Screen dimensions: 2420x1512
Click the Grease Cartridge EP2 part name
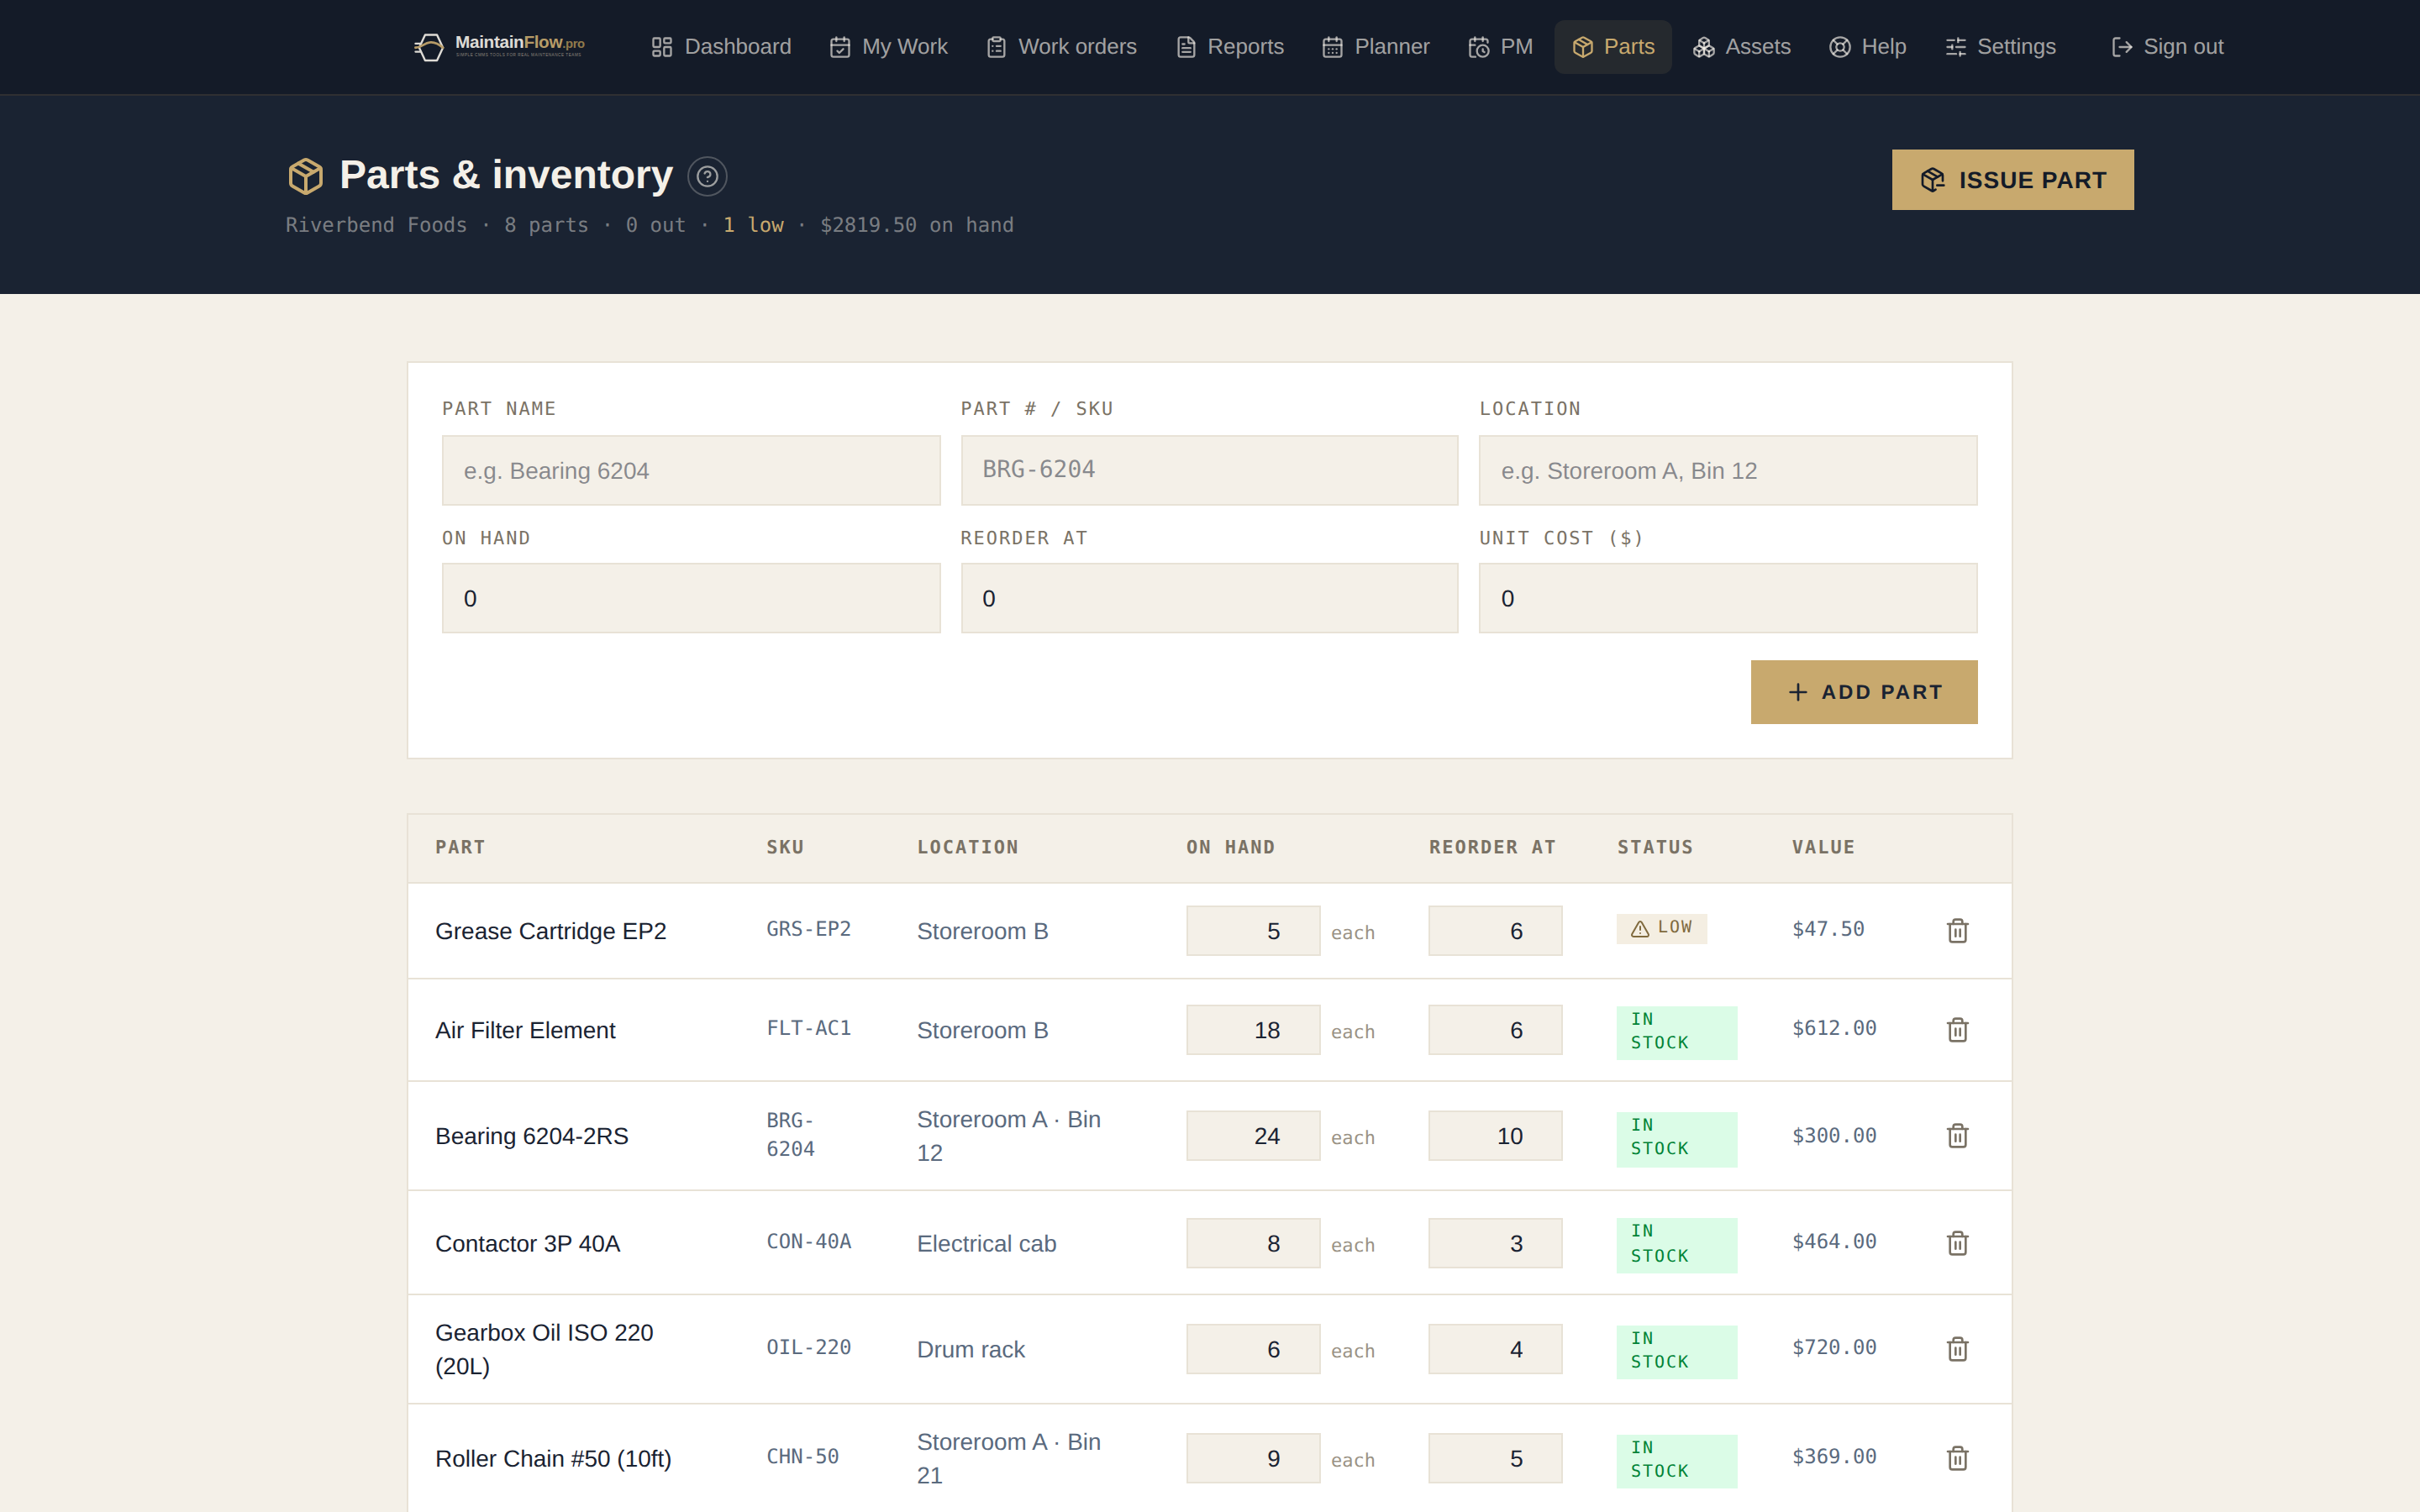(x=550, y=931)
